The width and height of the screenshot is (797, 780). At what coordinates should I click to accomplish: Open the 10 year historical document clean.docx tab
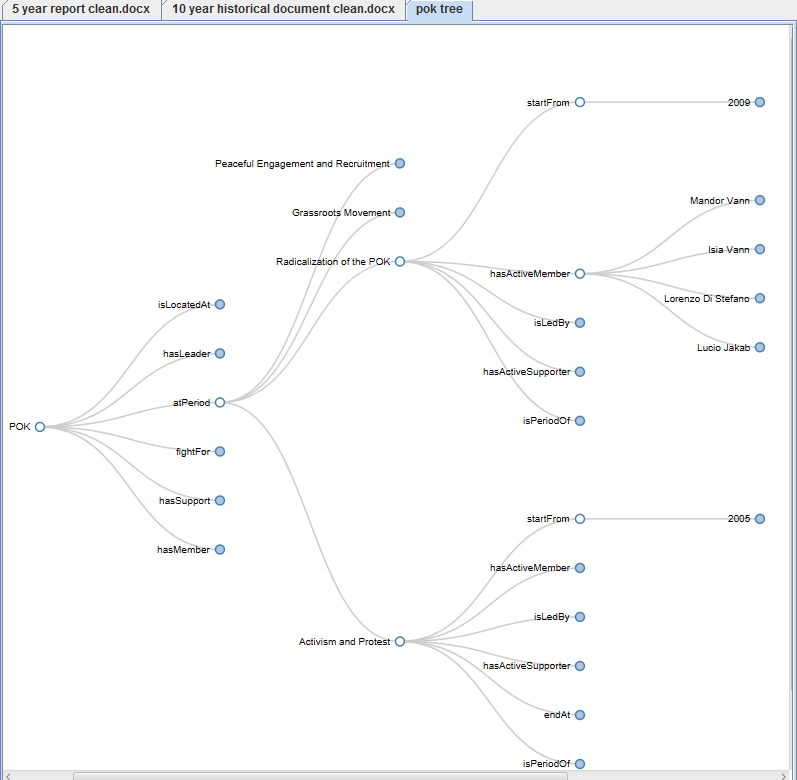(283, 10)
